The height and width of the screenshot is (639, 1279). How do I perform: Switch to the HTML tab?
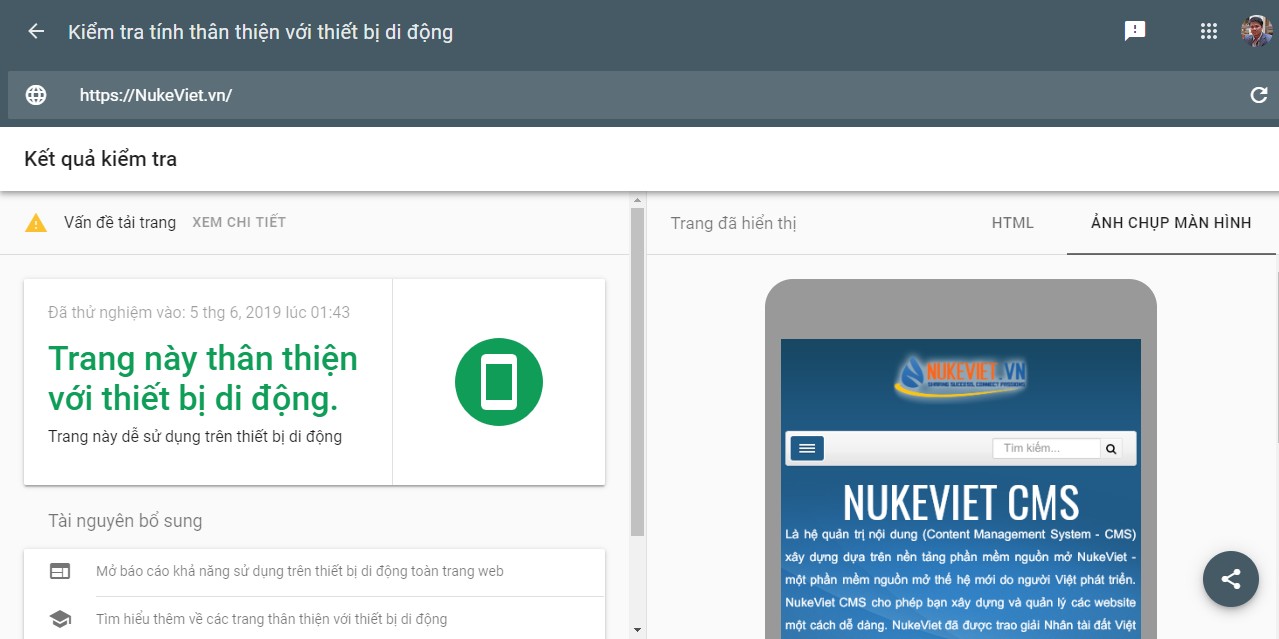tap(1012, 223)
